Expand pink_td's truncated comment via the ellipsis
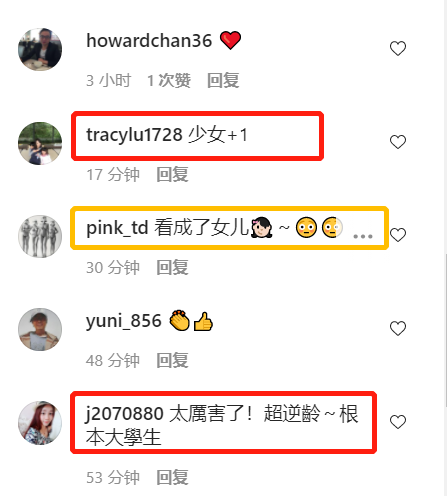This screenshot has width=447, height=496. [363, 236]
